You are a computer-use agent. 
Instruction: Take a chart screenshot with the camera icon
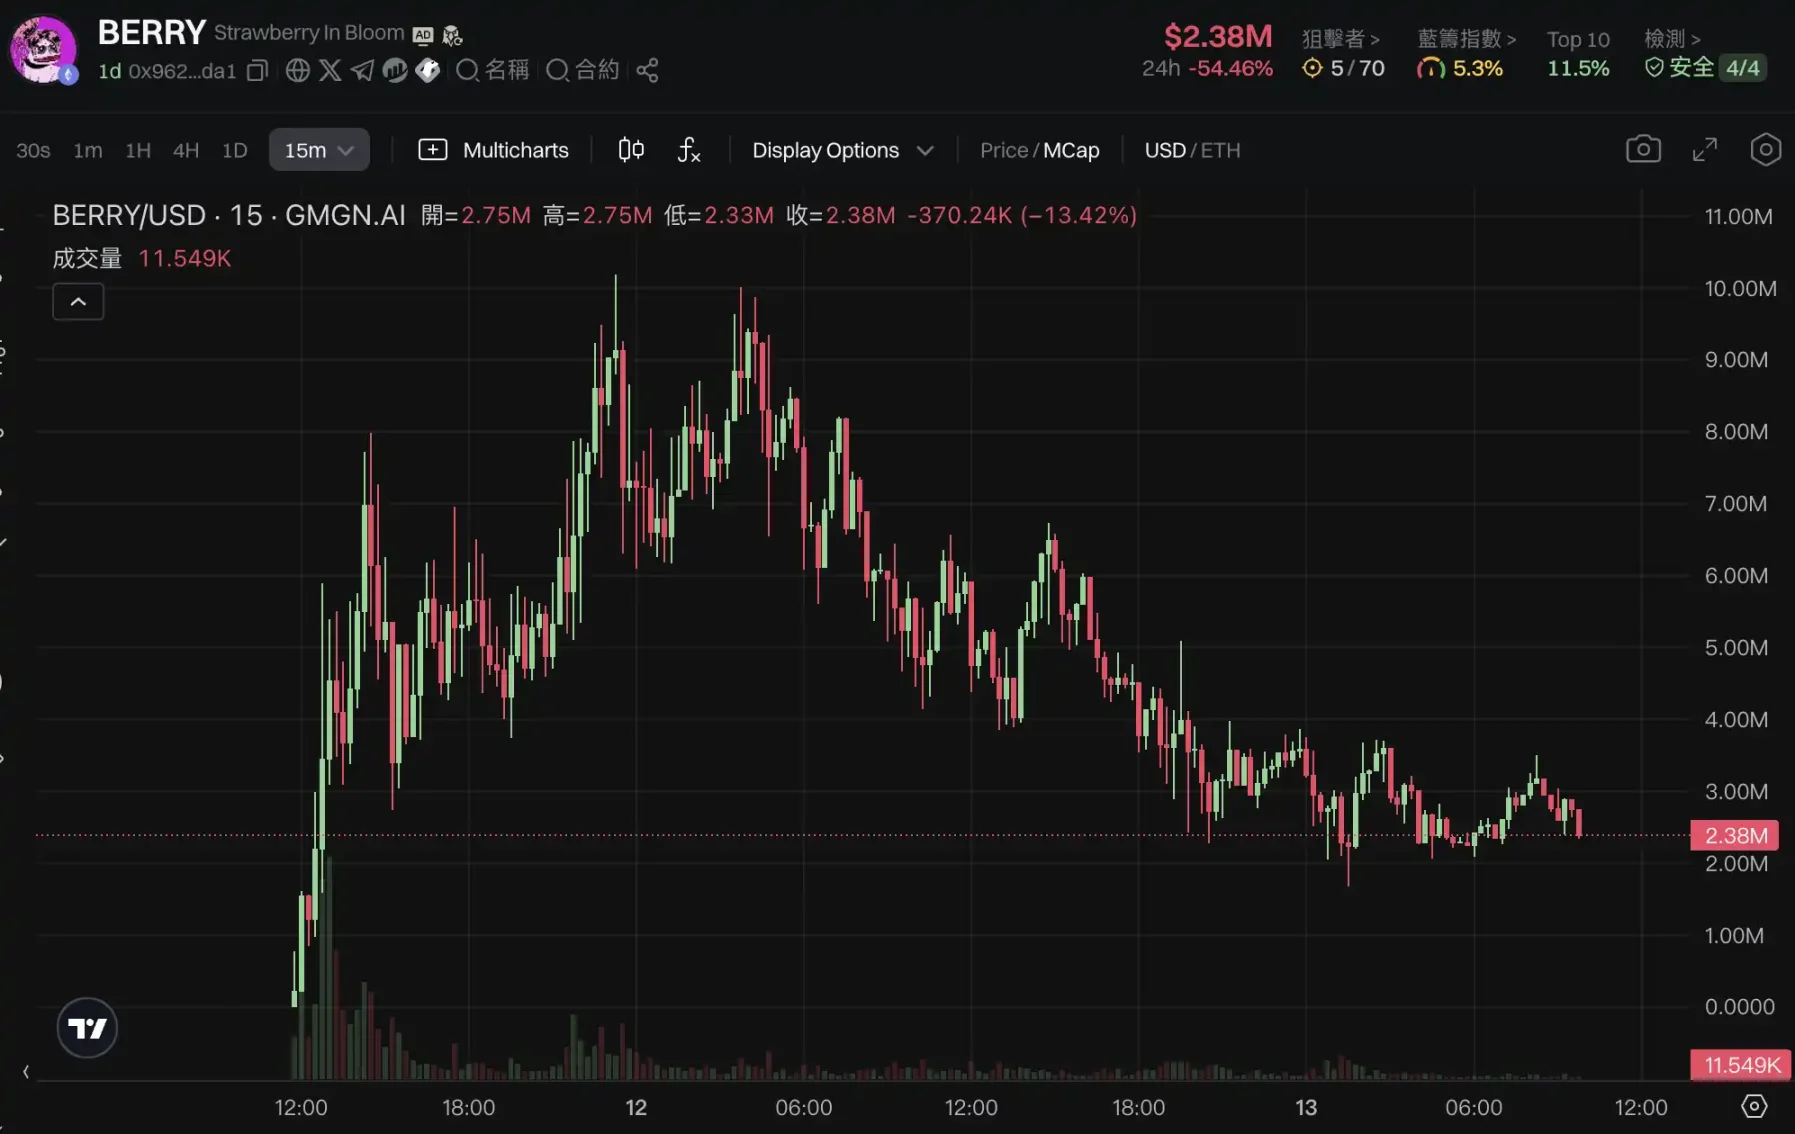click(1643, 149)
